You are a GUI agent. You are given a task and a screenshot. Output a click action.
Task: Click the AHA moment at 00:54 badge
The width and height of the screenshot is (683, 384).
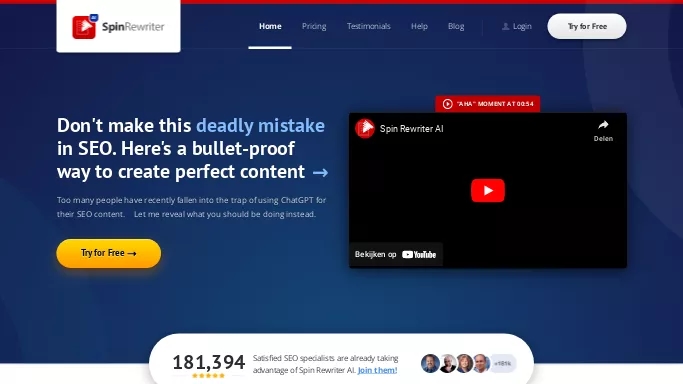(x=487, y=104)
